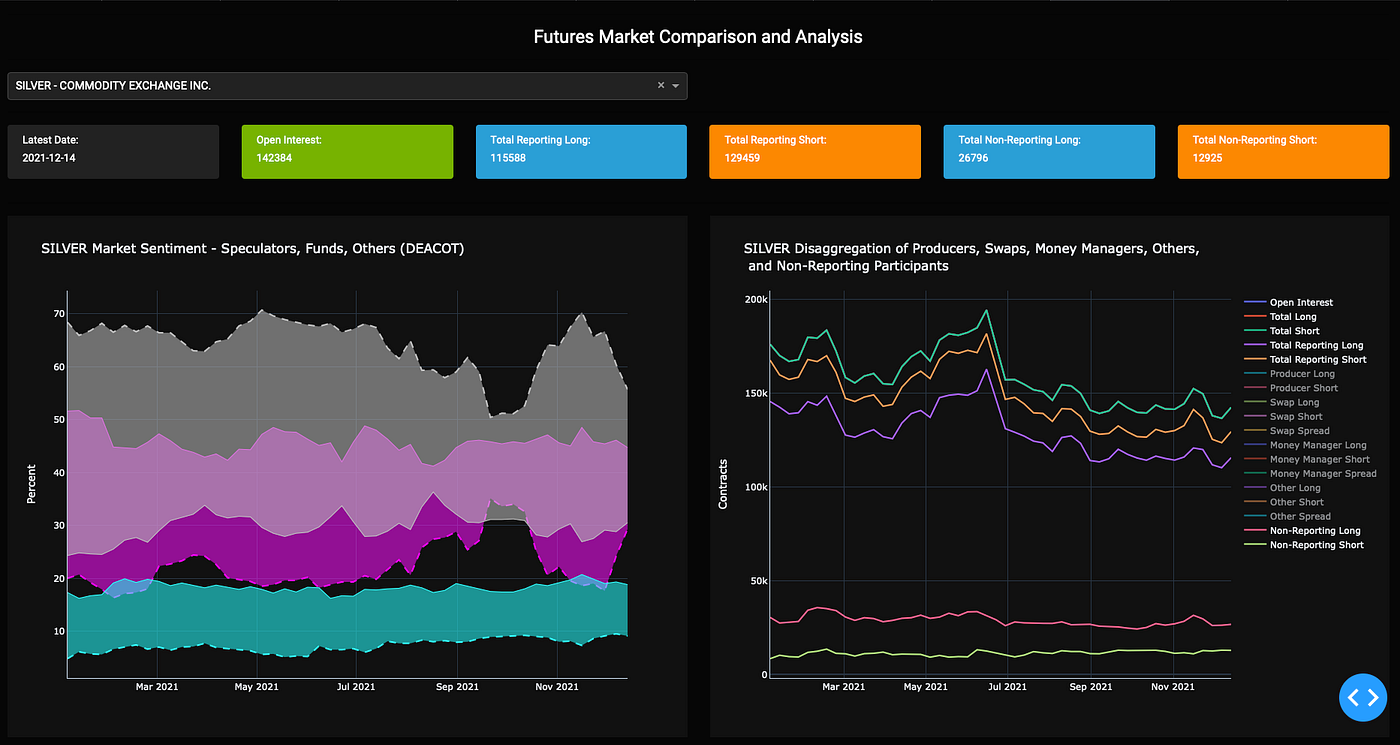The image size is (1400, 745).
Task: Click inside the commodity search input field
Action: point(300,86)
